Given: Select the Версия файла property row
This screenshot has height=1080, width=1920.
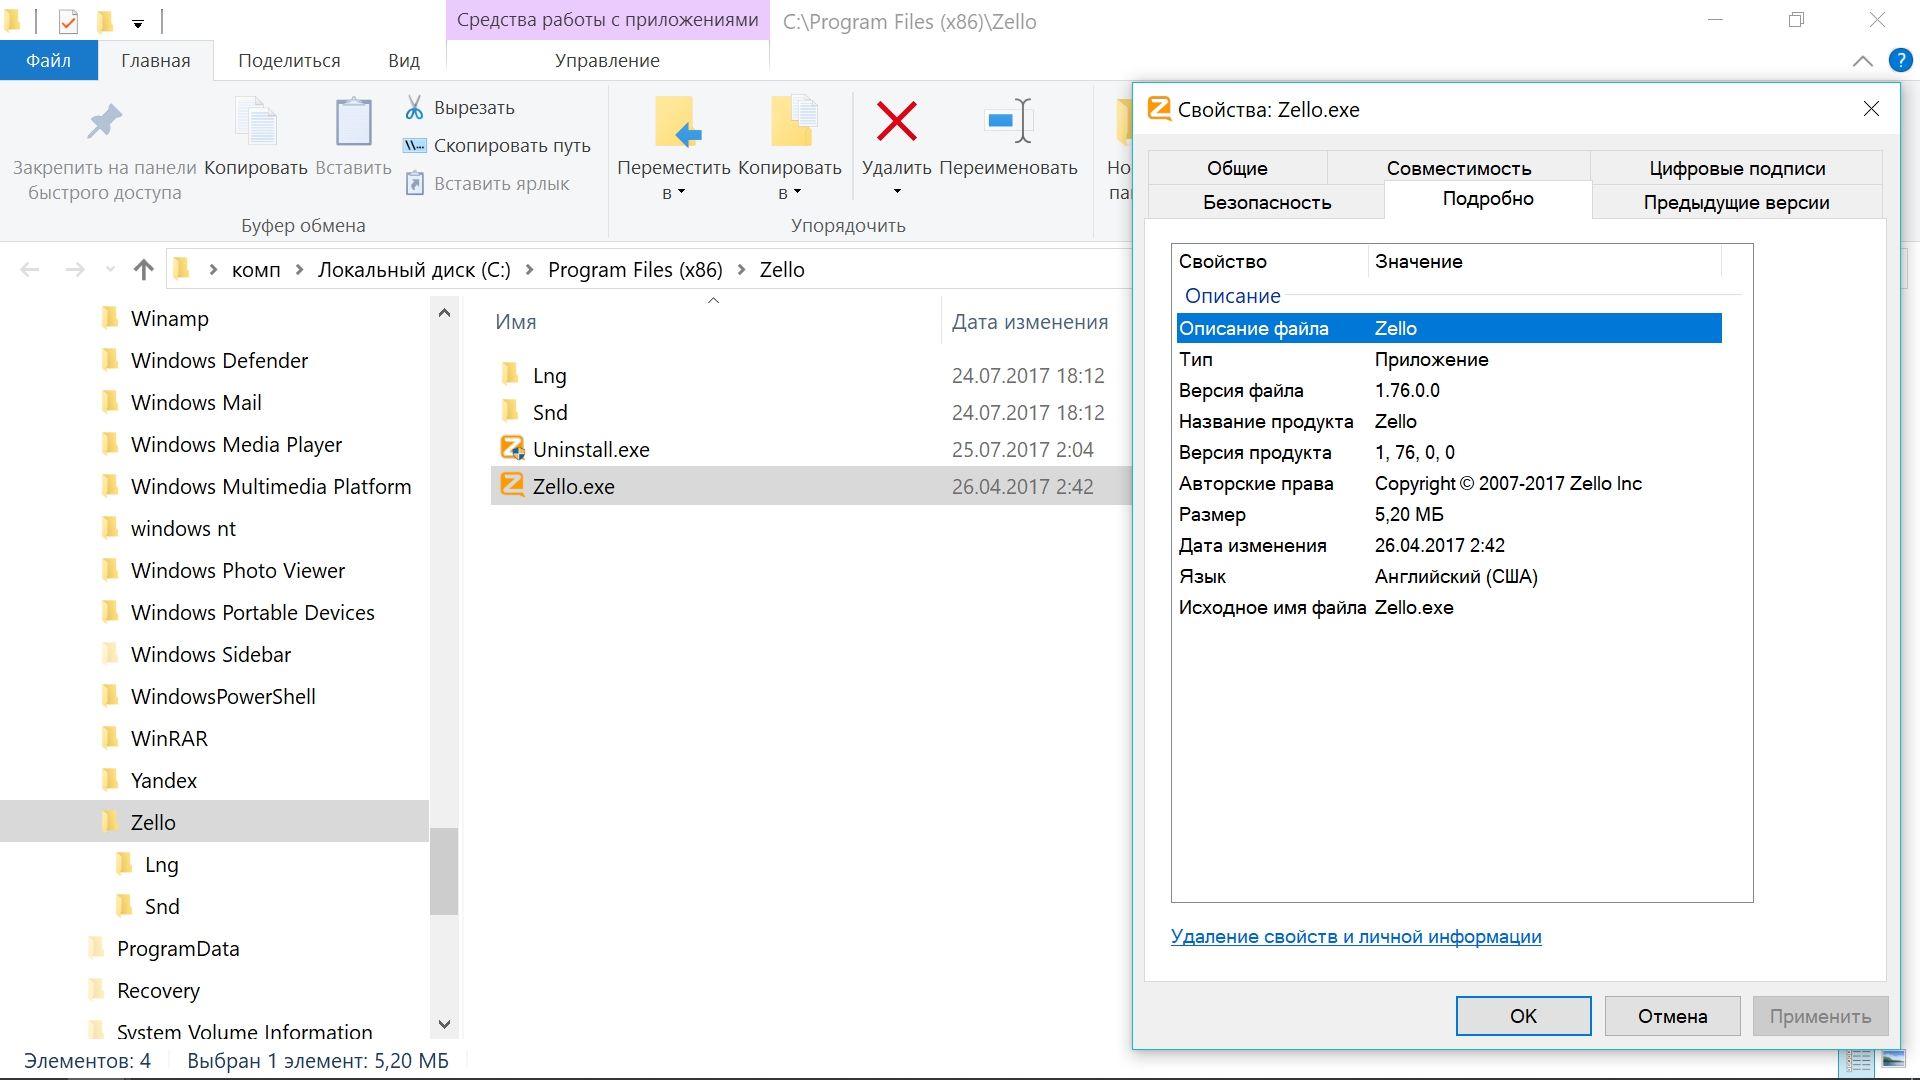Looking at the screenshot, I should (1449, 390).
